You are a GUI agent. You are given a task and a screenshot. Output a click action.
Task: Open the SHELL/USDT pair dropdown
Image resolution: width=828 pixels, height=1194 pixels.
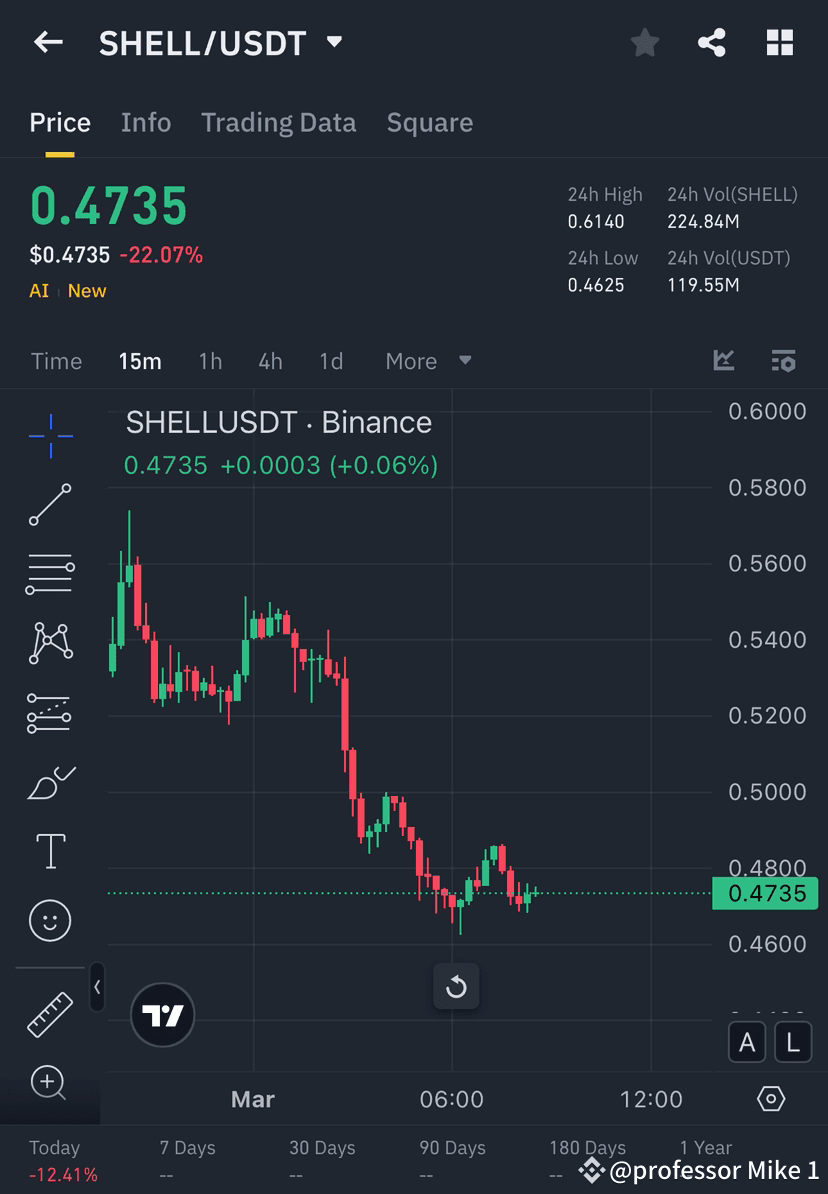coord(334,42)
